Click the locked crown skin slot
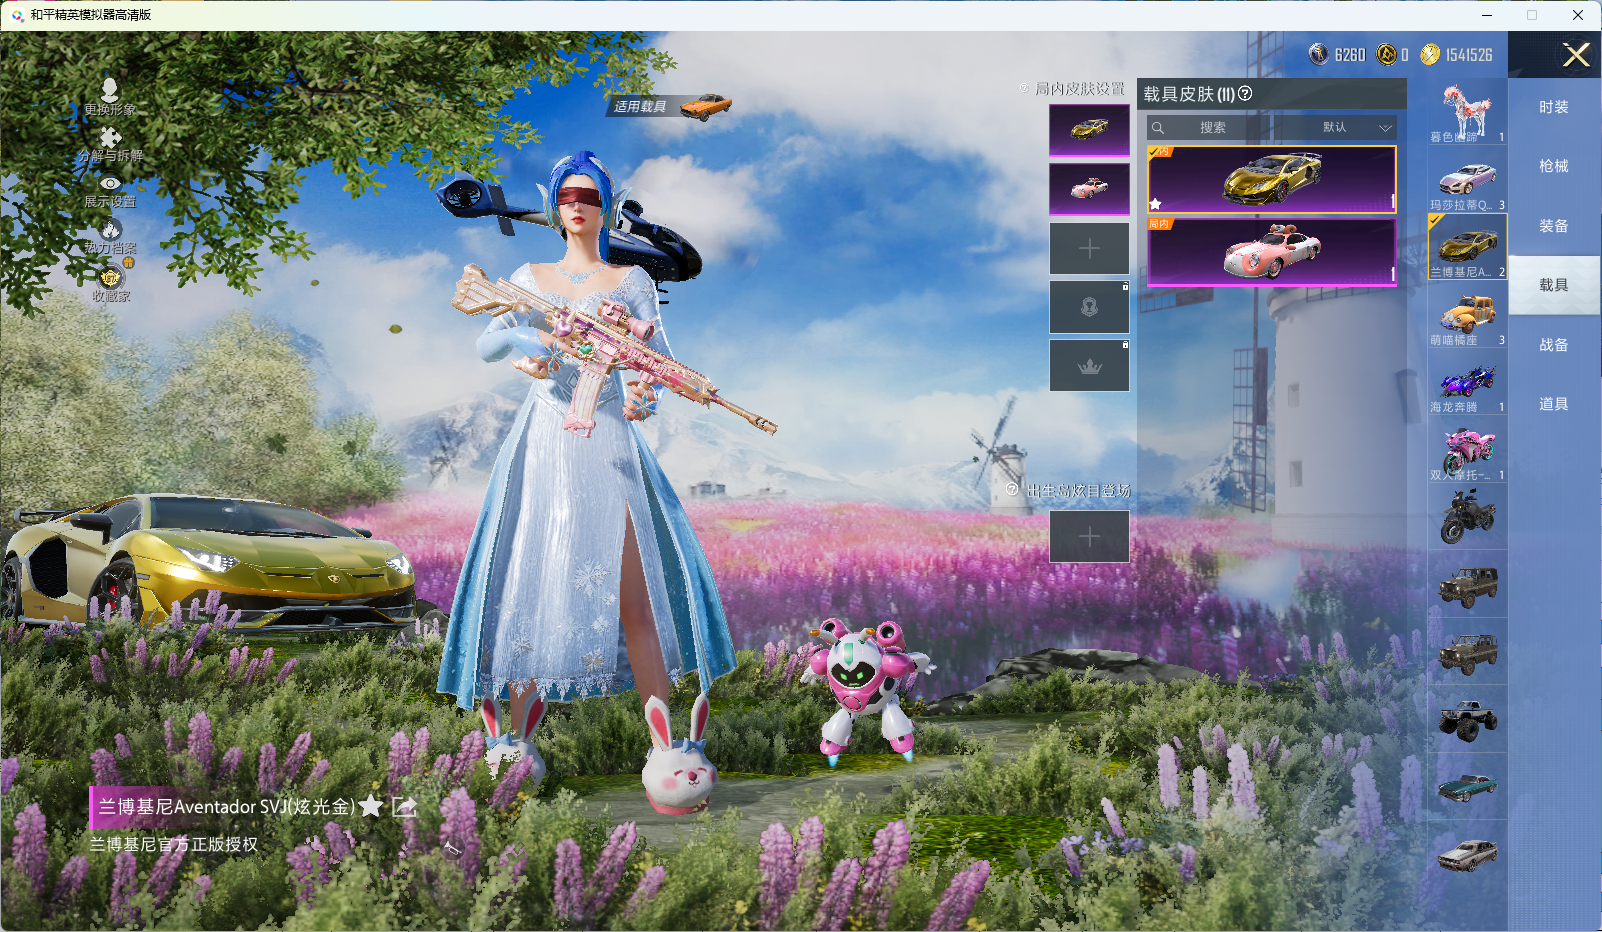 1089,366
